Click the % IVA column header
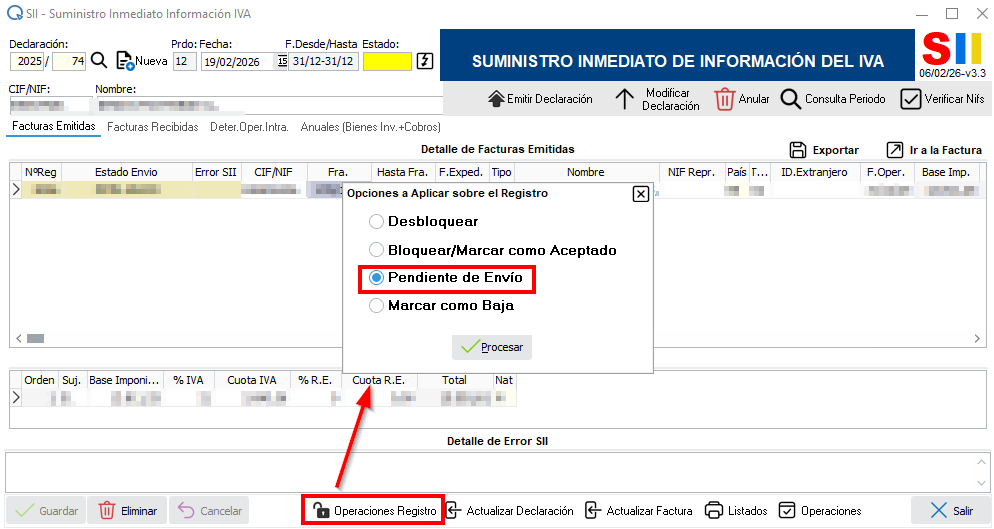 point(188,380)
